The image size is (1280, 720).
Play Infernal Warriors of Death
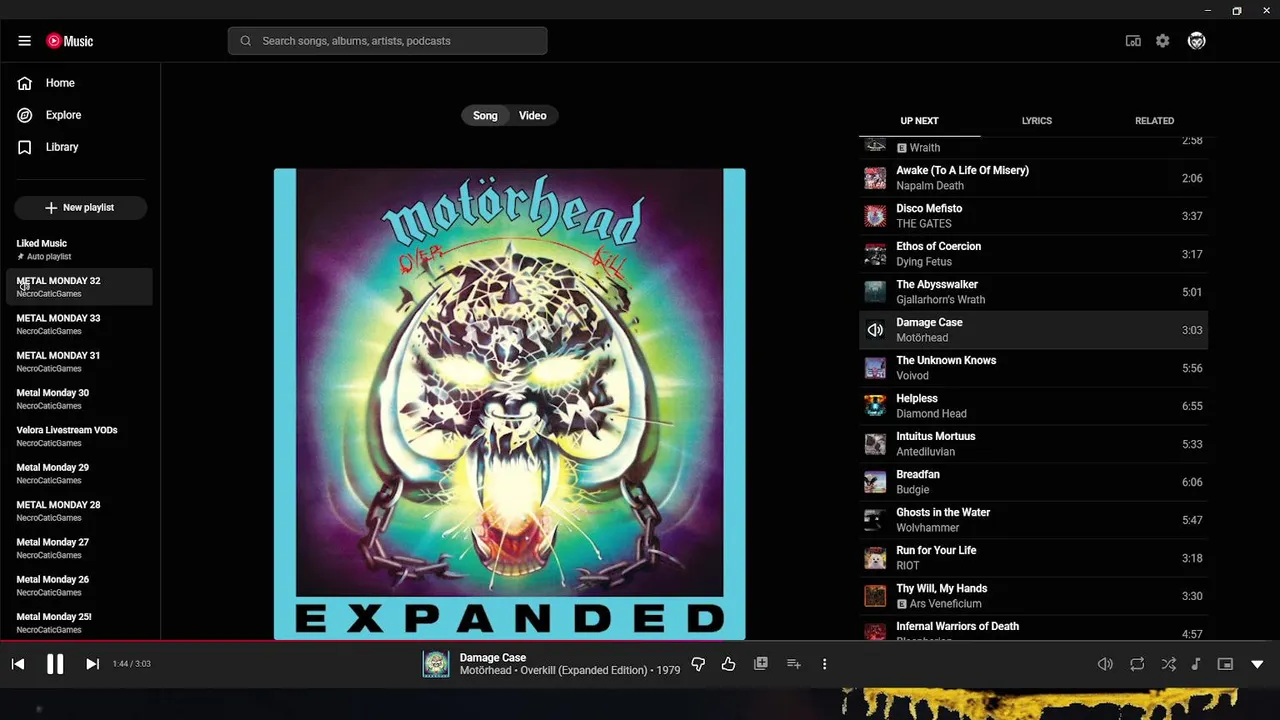[1034, 630]
